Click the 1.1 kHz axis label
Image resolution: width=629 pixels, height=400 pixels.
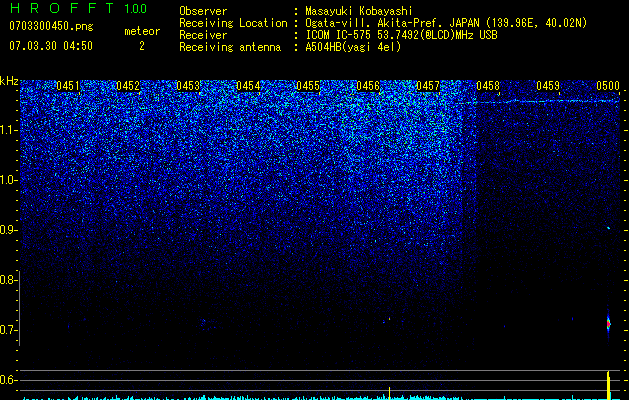click(x=9, y=130)
